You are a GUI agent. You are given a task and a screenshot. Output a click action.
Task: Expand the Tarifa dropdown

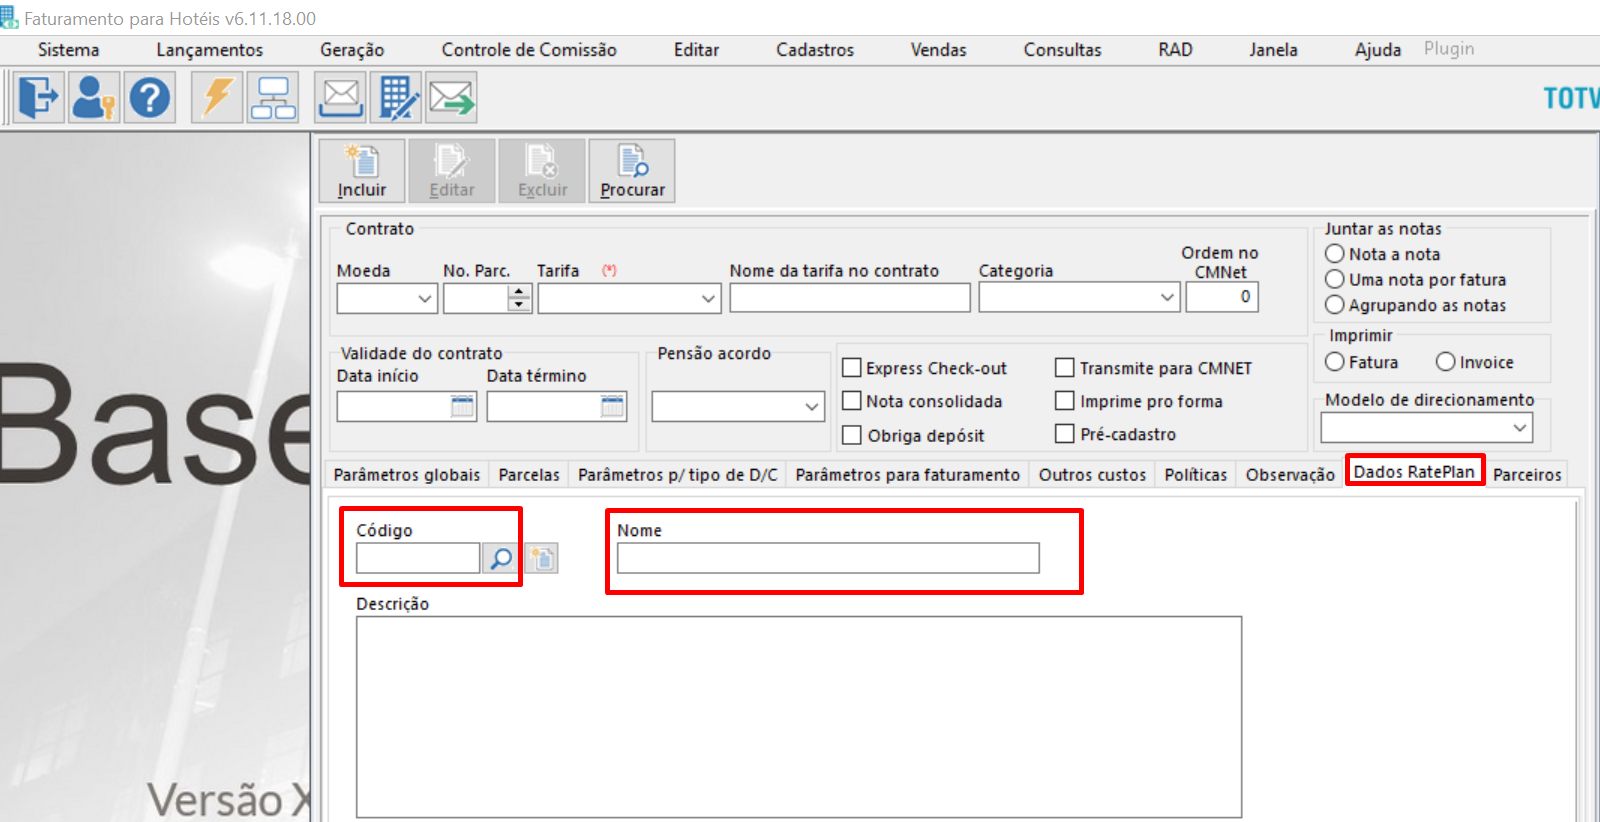[708, 298]
